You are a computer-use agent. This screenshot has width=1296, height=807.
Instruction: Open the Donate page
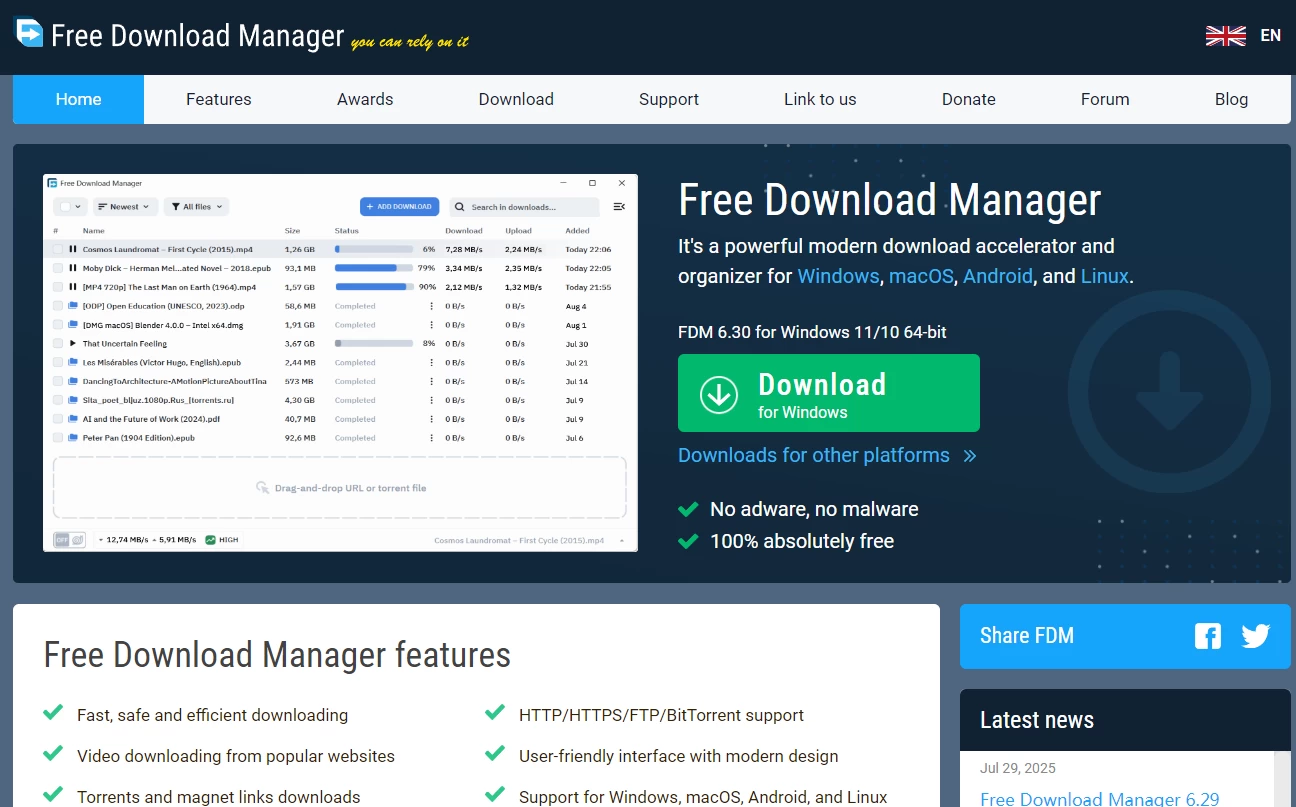coord(969,99)
